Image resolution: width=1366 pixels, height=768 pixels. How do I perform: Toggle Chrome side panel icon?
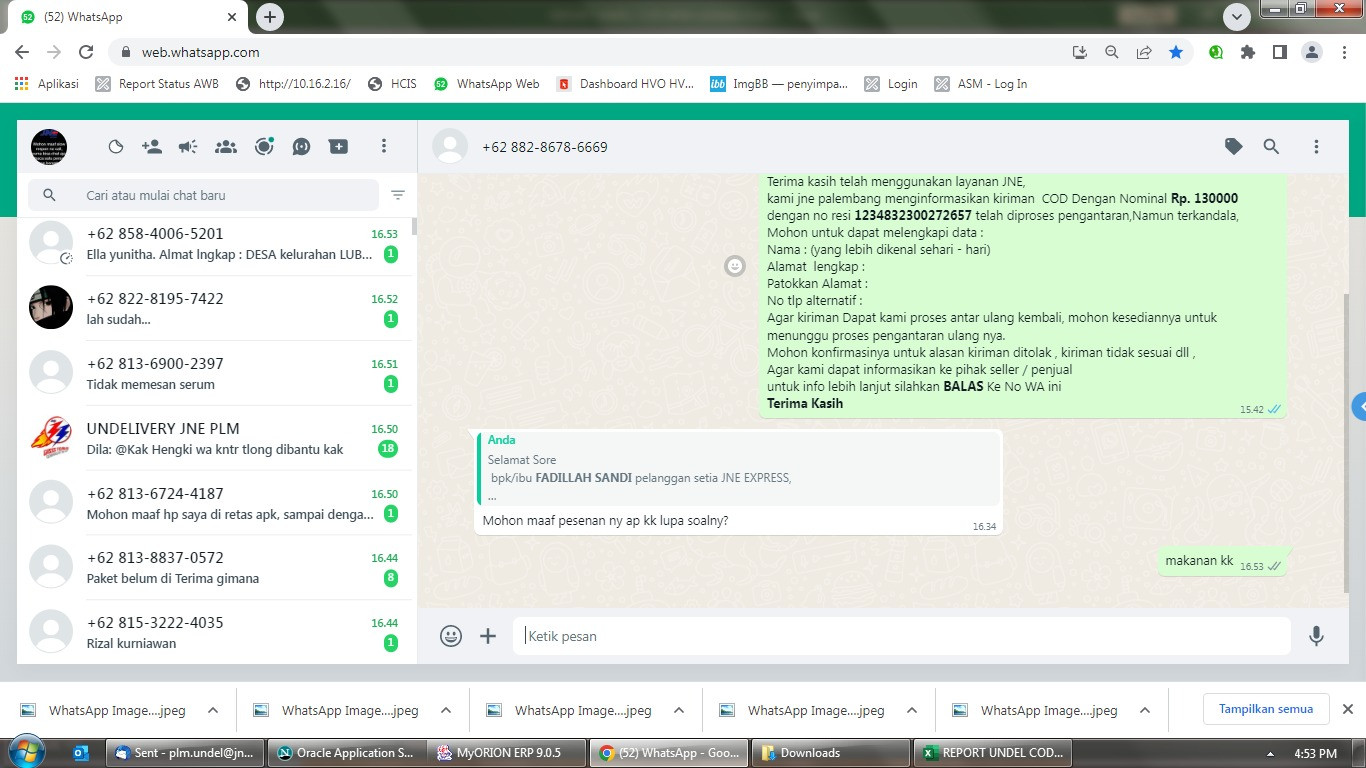[x=1279, y=52]
